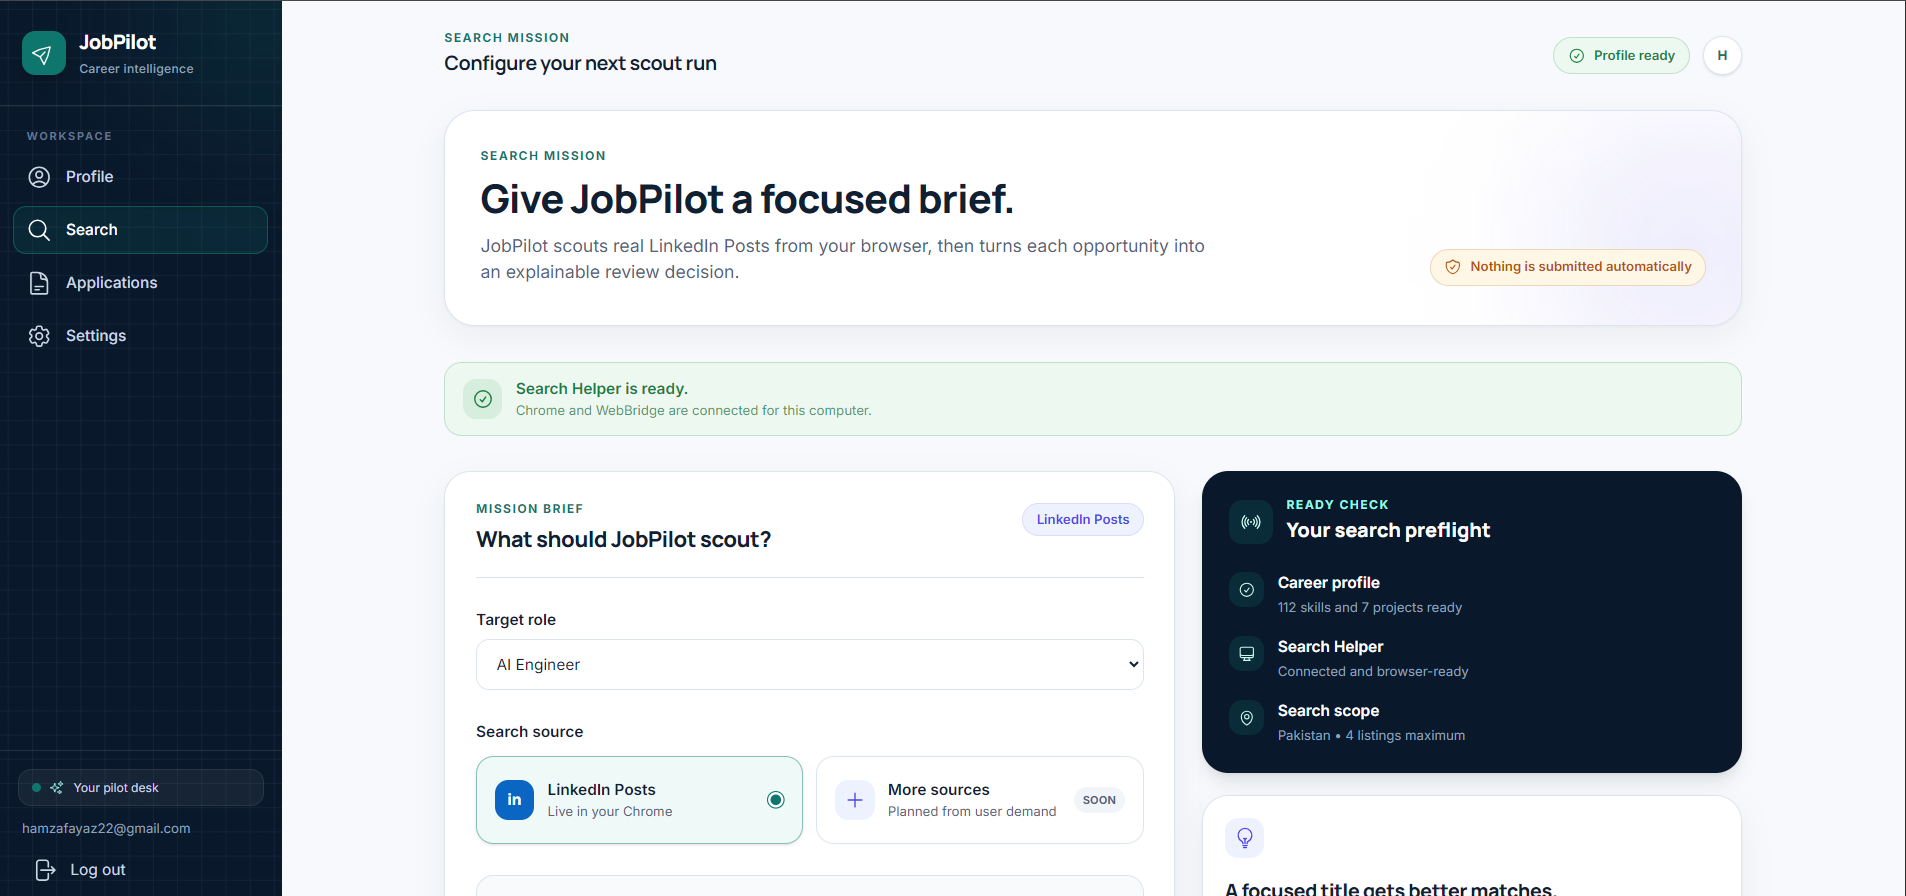This screenshot has width=1906, height=896.
Task: Click 'Planned from user demand' caption
Action: coord(972,812)
